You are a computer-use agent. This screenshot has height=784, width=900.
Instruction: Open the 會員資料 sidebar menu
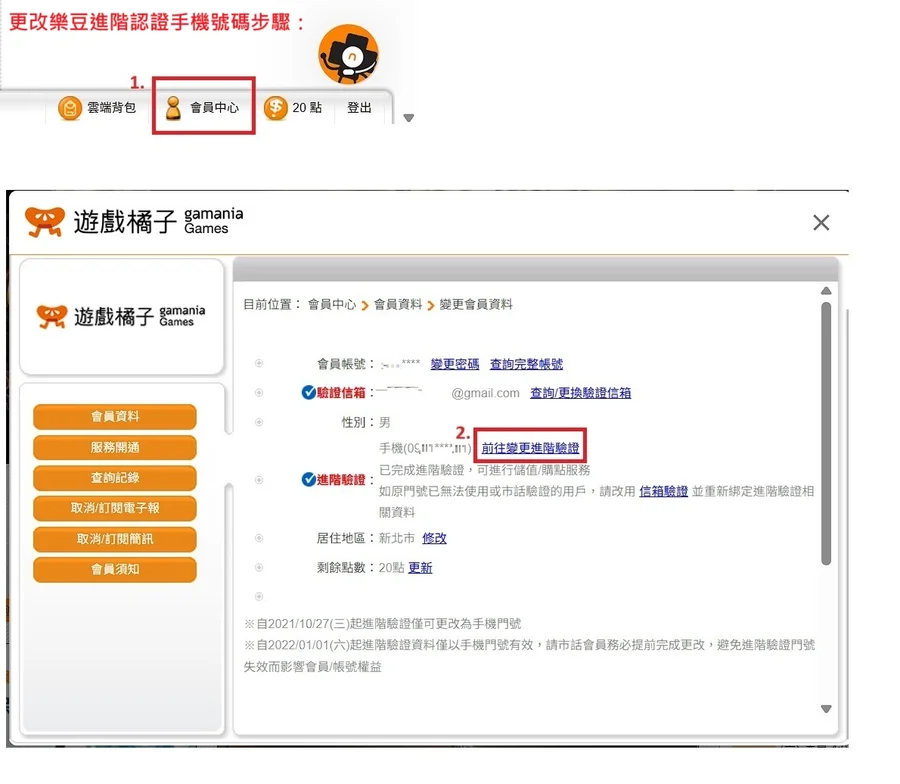click(115, 417)
